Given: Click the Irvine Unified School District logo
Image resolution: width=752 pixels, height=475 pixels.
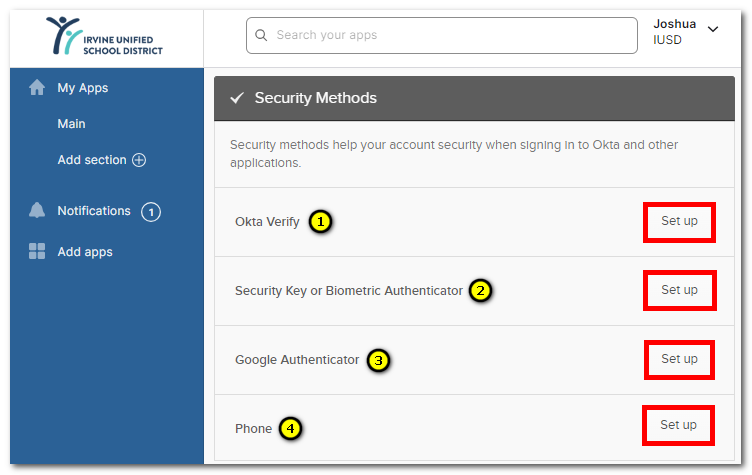Looking at the screenshot, I should 105,36.
